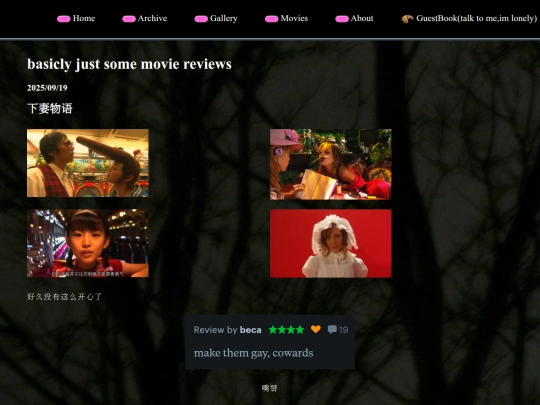Click the pink pill icon beside Home
Image resolution: width=540 pixels, height=405 pixels.
(64, 19)
